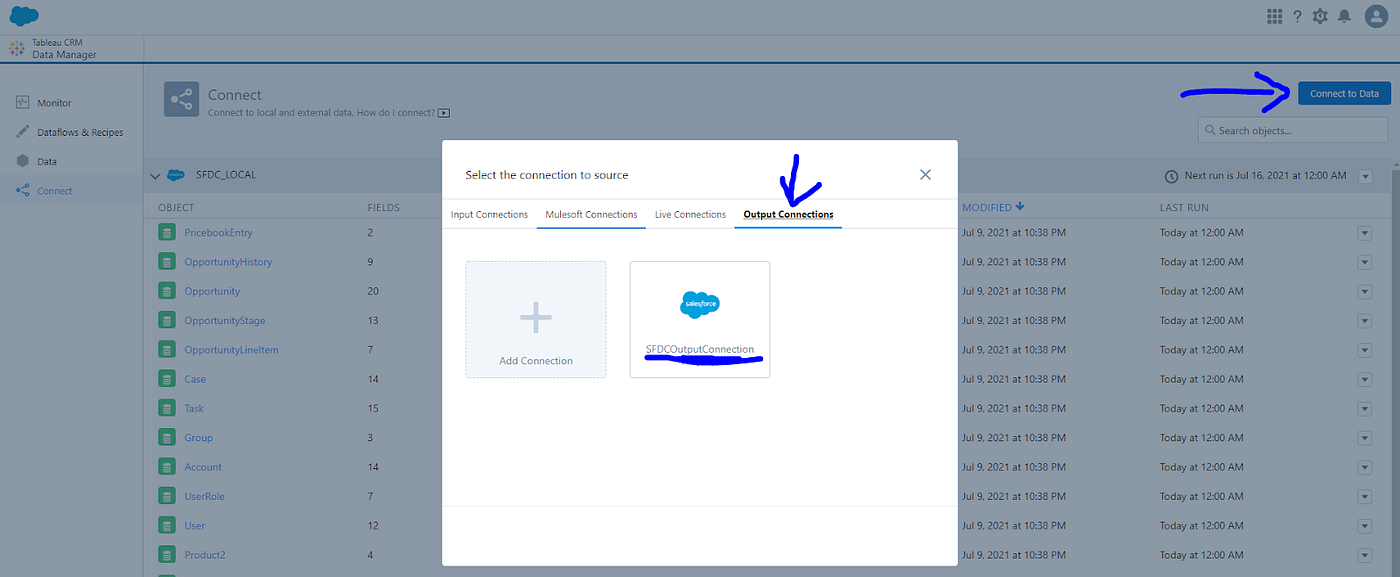The height and width of the screenshot is (577, 1400).
Task: Open the User object link
Action: pos(195,526)
